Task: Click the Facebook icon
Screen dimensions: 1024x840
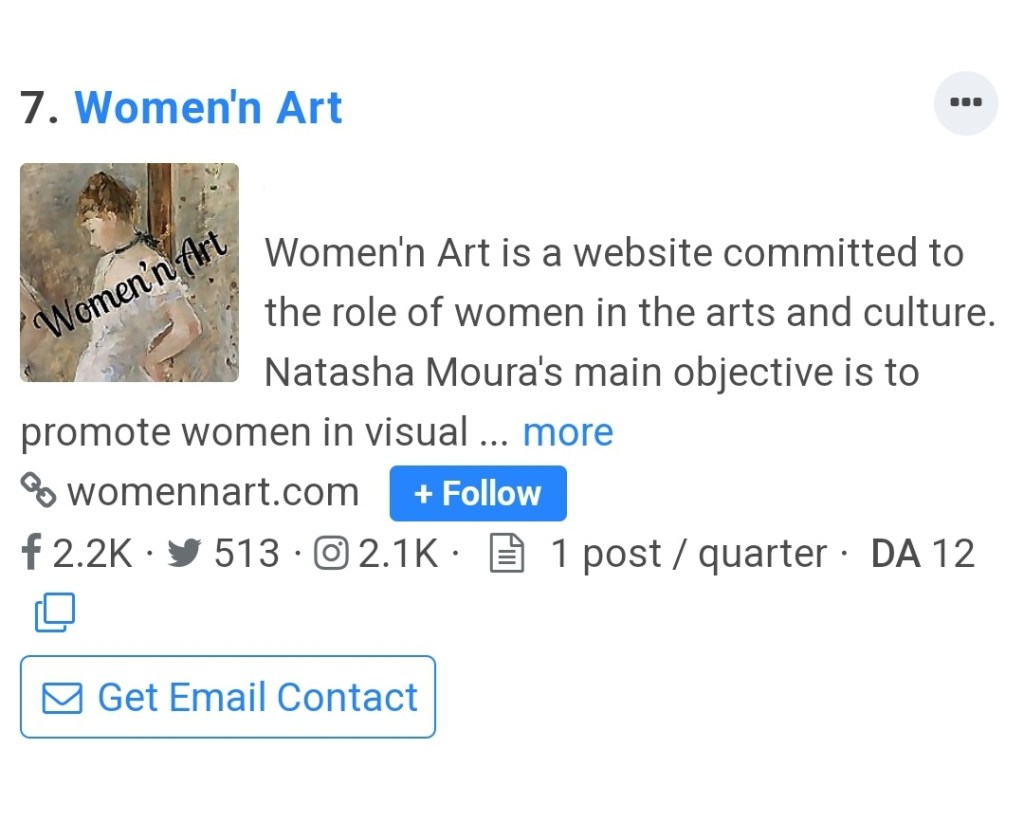Action: pyautogui.click(x=31, y=553)
